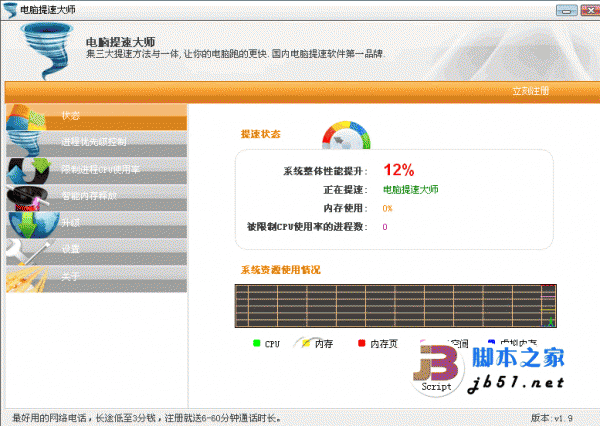Click the 智能内存释放 magic hat icon
This screenshot has width=600, height=426.
click(x=27, y=198)
